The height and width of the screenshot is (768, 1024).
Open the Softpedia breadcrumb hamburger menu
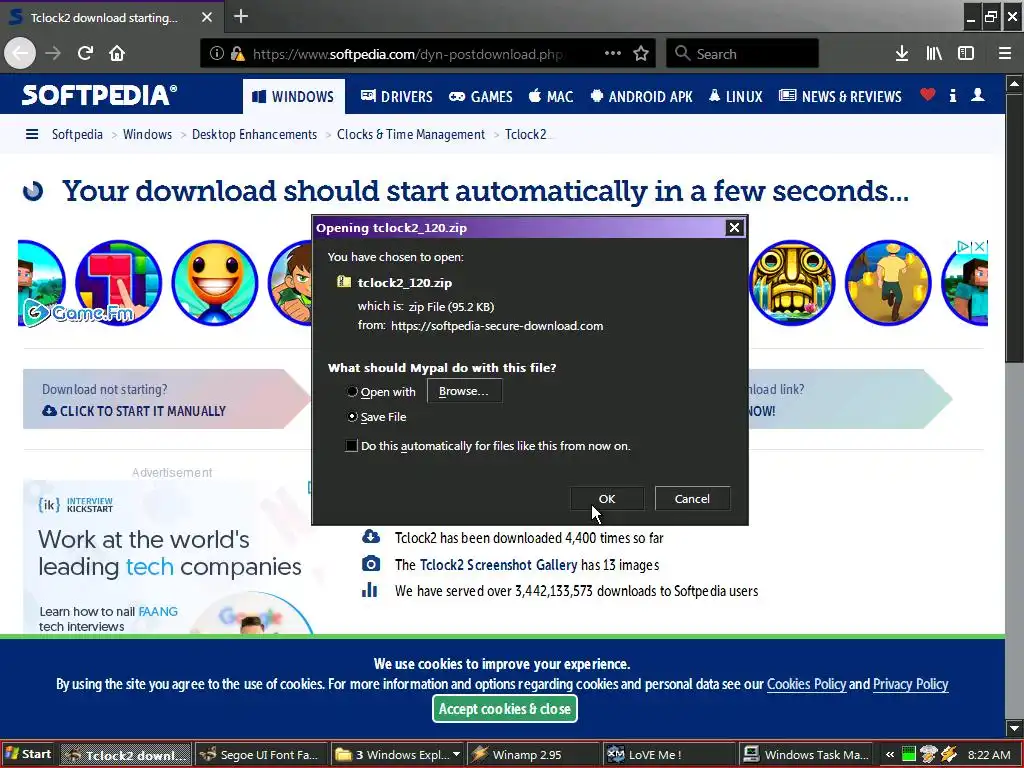tap(31, 135)
